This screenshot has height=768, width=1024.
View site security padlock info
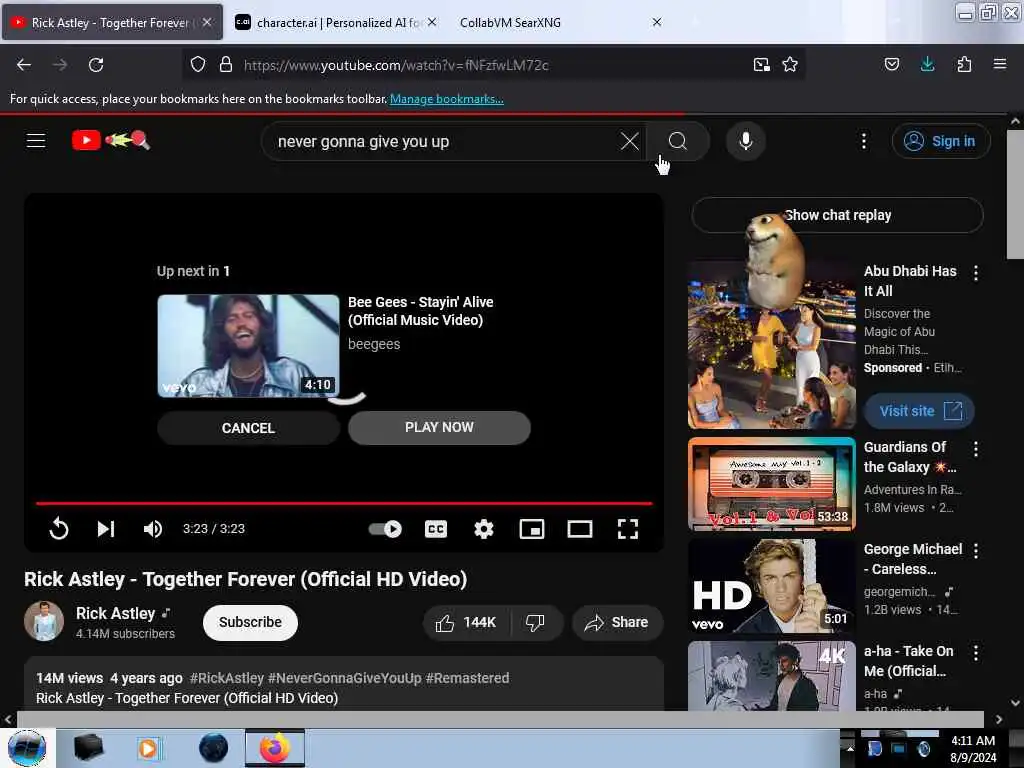(226, 65)
